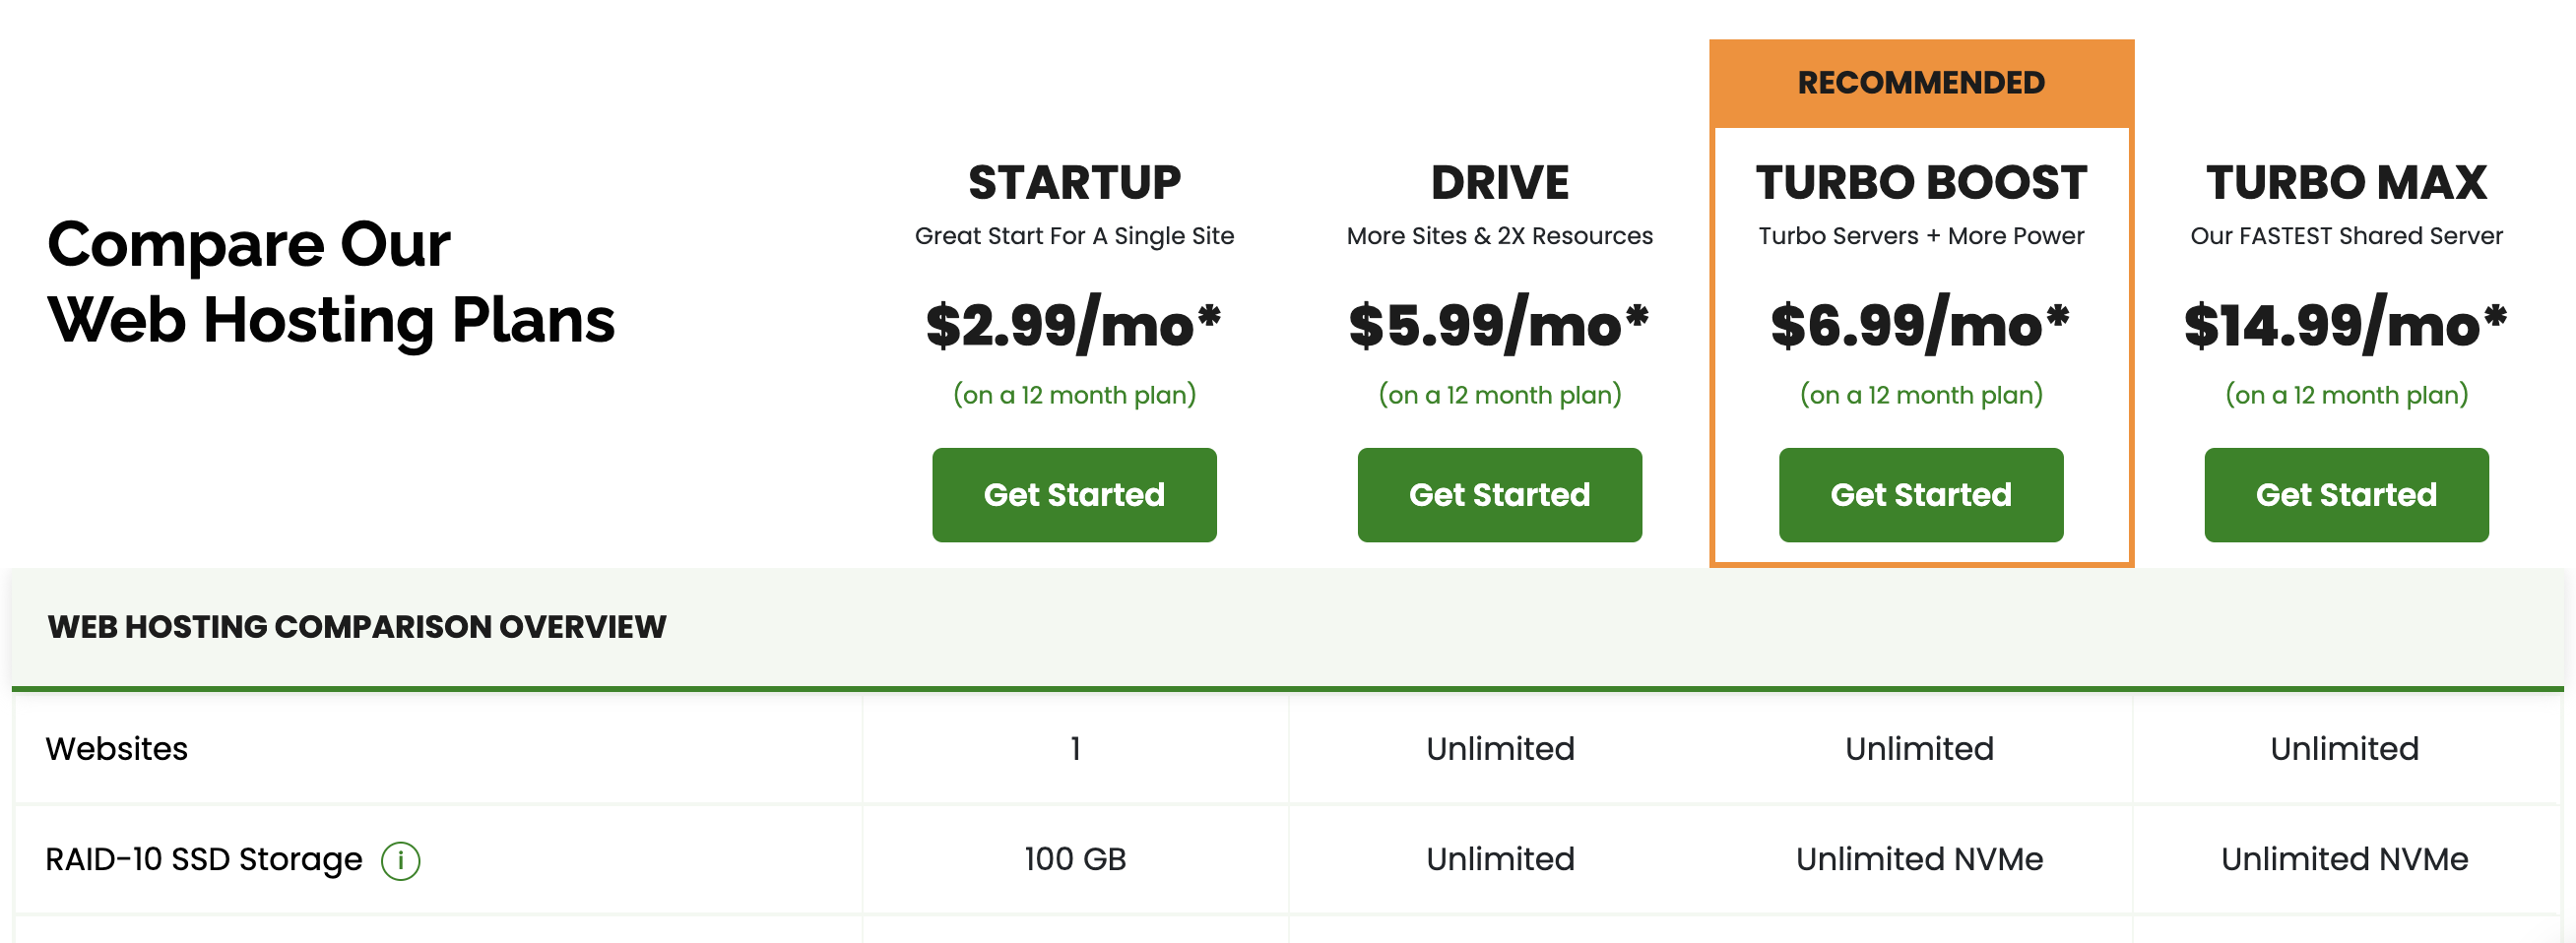
Task: Click Unlimited NVMe cell for Turbo Boost
Action: (x=1919, y=859)
